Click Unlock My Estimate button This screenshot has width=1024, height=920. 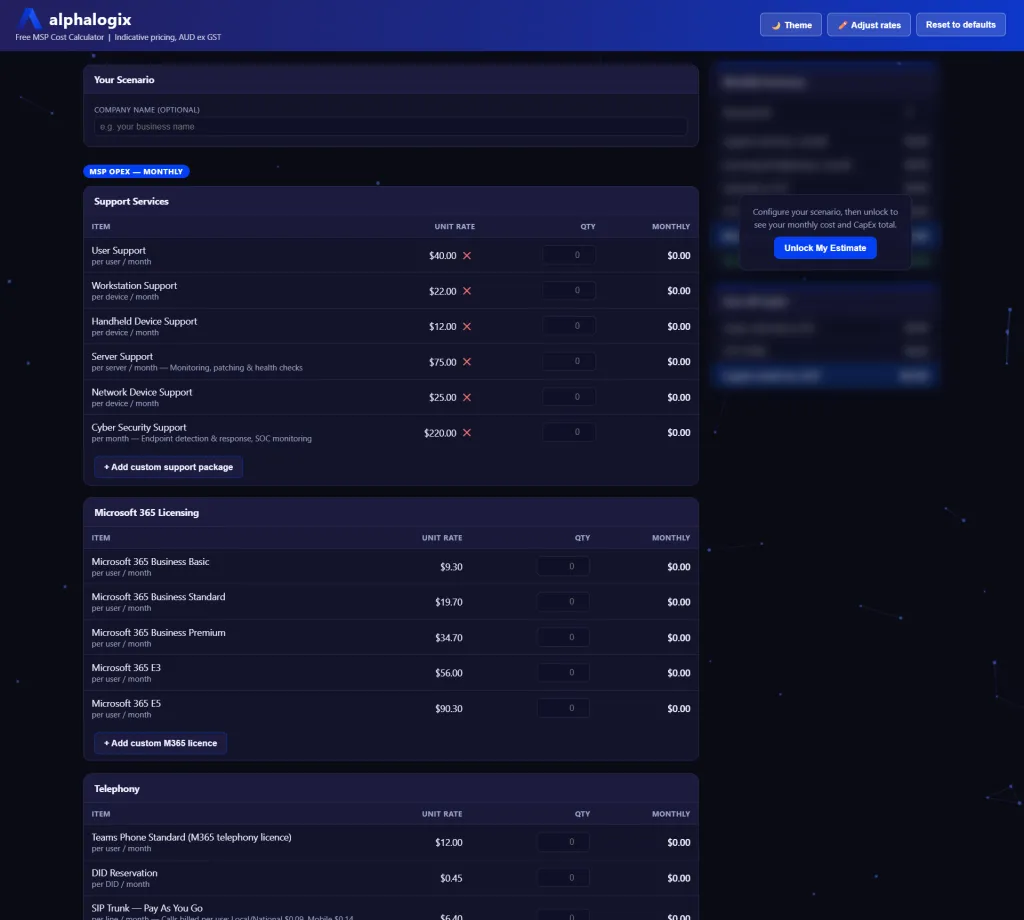click(x=825, y=248)
